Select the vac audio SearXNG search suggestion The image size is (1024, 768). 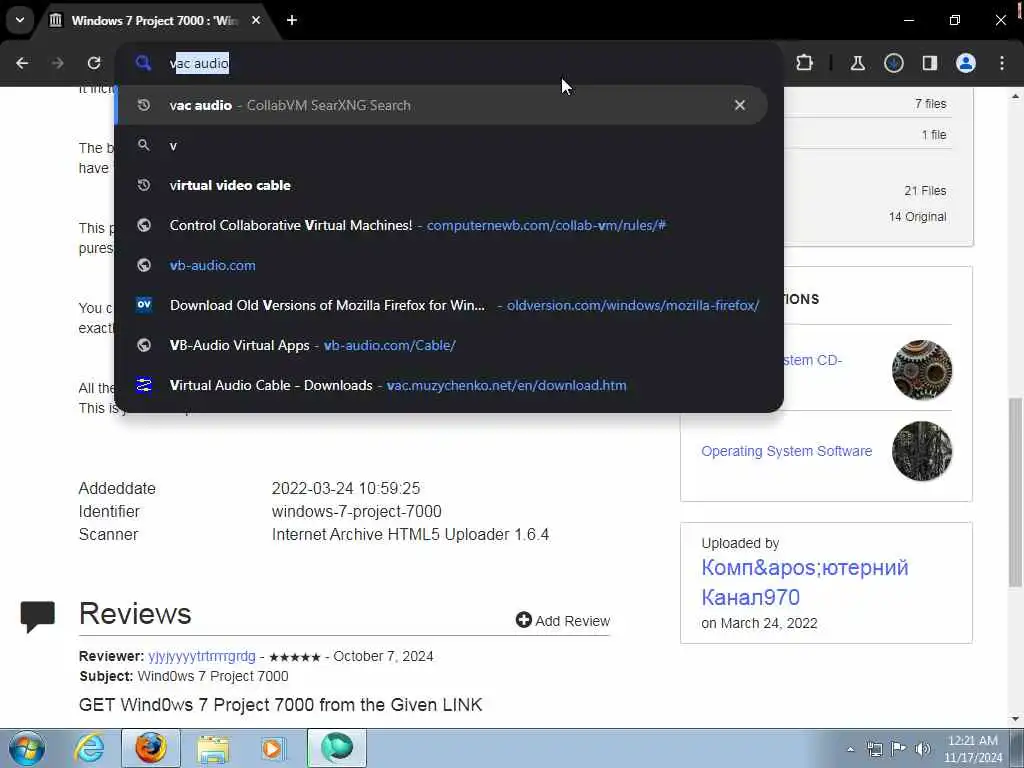pos(441,105)
